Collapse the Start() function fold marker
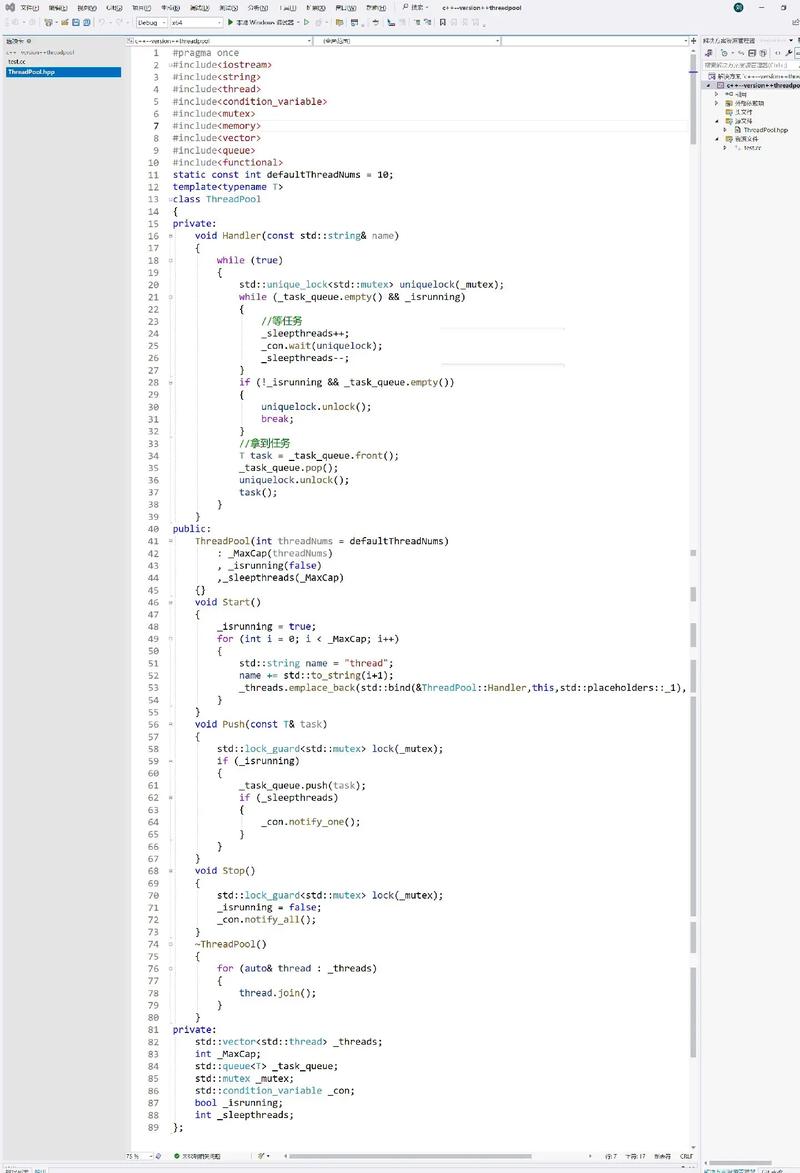The height and width of the screenshot is (1173, 800). pos(170,602)
